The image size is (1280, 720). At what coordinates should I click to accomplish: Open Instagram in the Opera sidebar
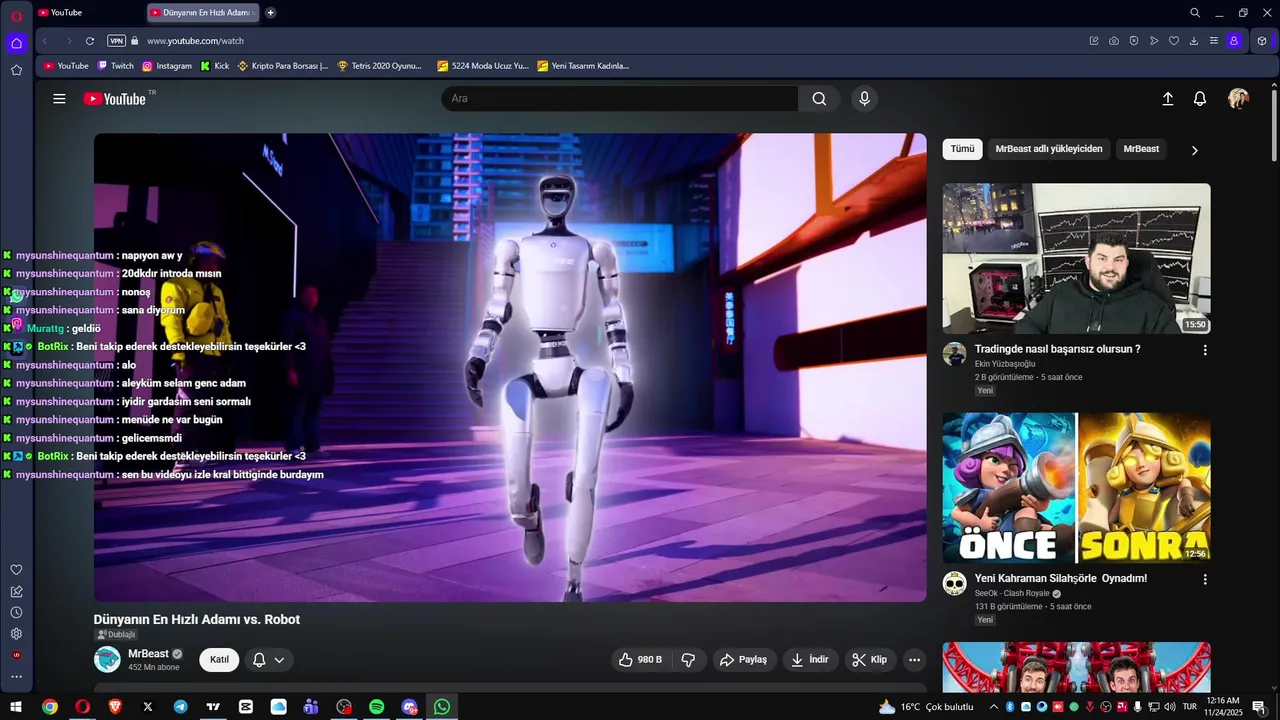pyautogui.click(x=16, y=324)
